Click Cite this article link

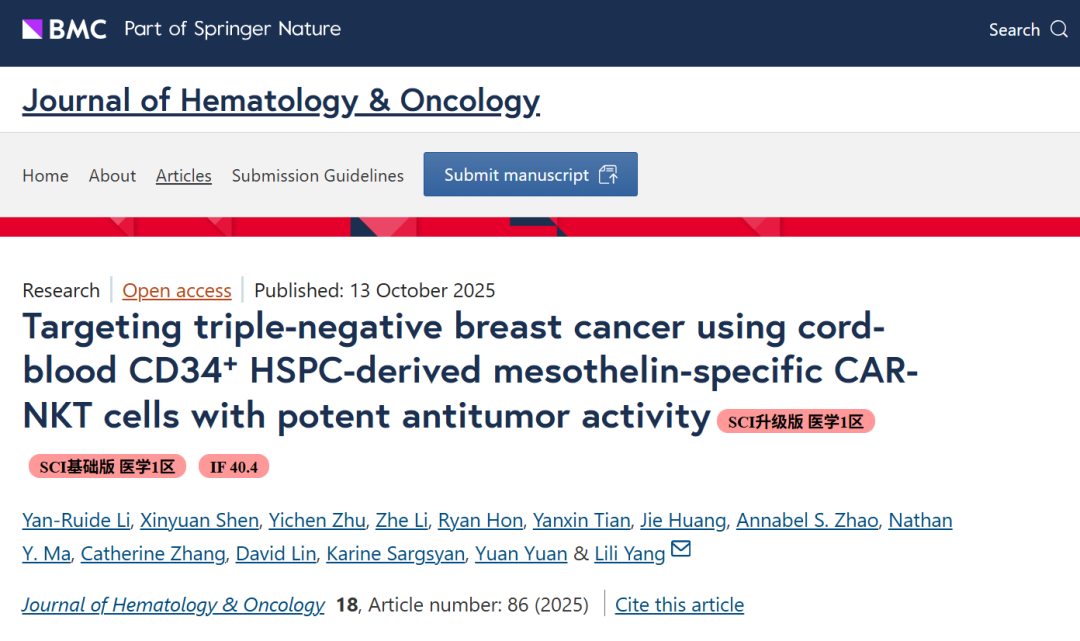tap(679, 605)
